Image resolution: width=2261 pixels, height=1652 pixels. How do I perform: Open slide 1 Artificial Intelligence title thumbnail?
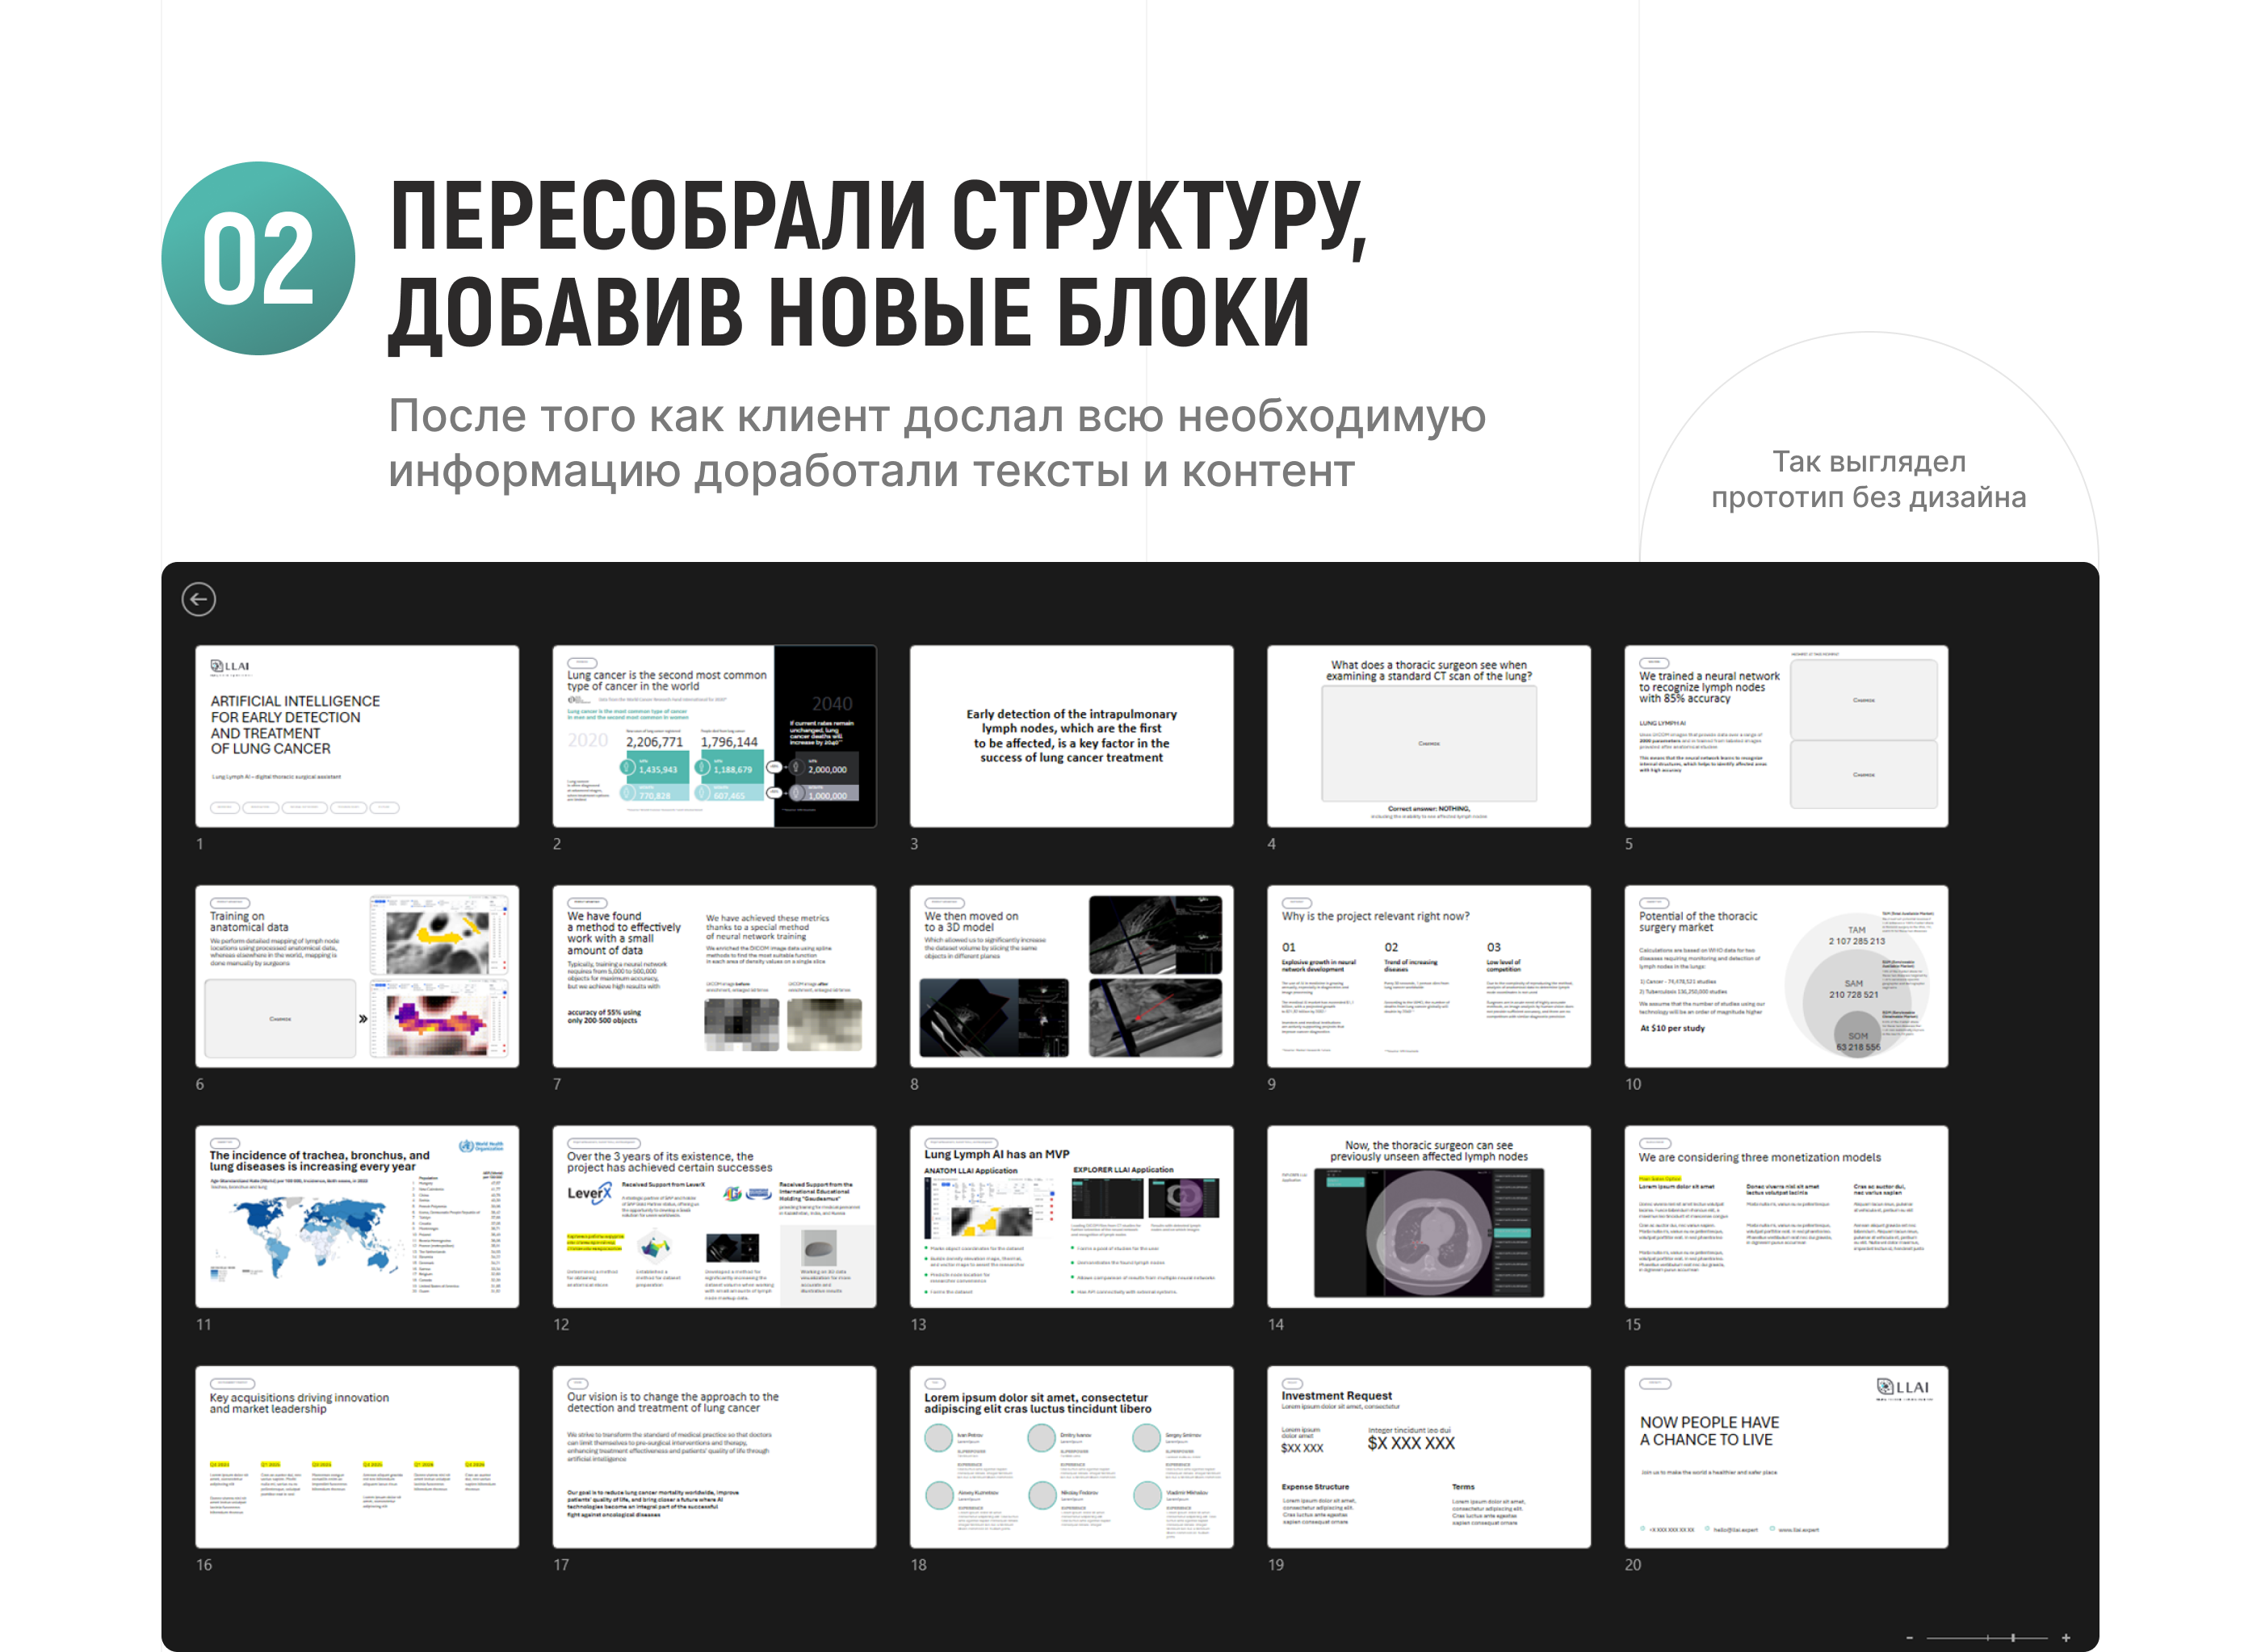click(357, 736)
